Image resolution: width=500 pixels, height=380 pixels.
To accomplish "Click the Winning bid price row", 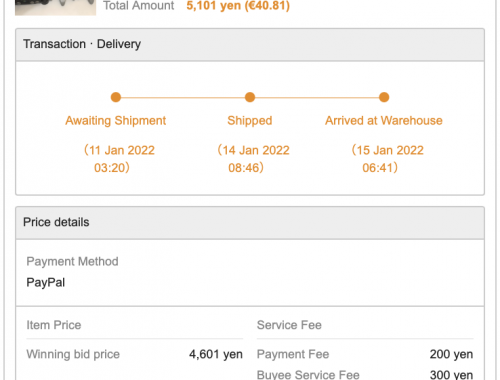I will [135, 354].
